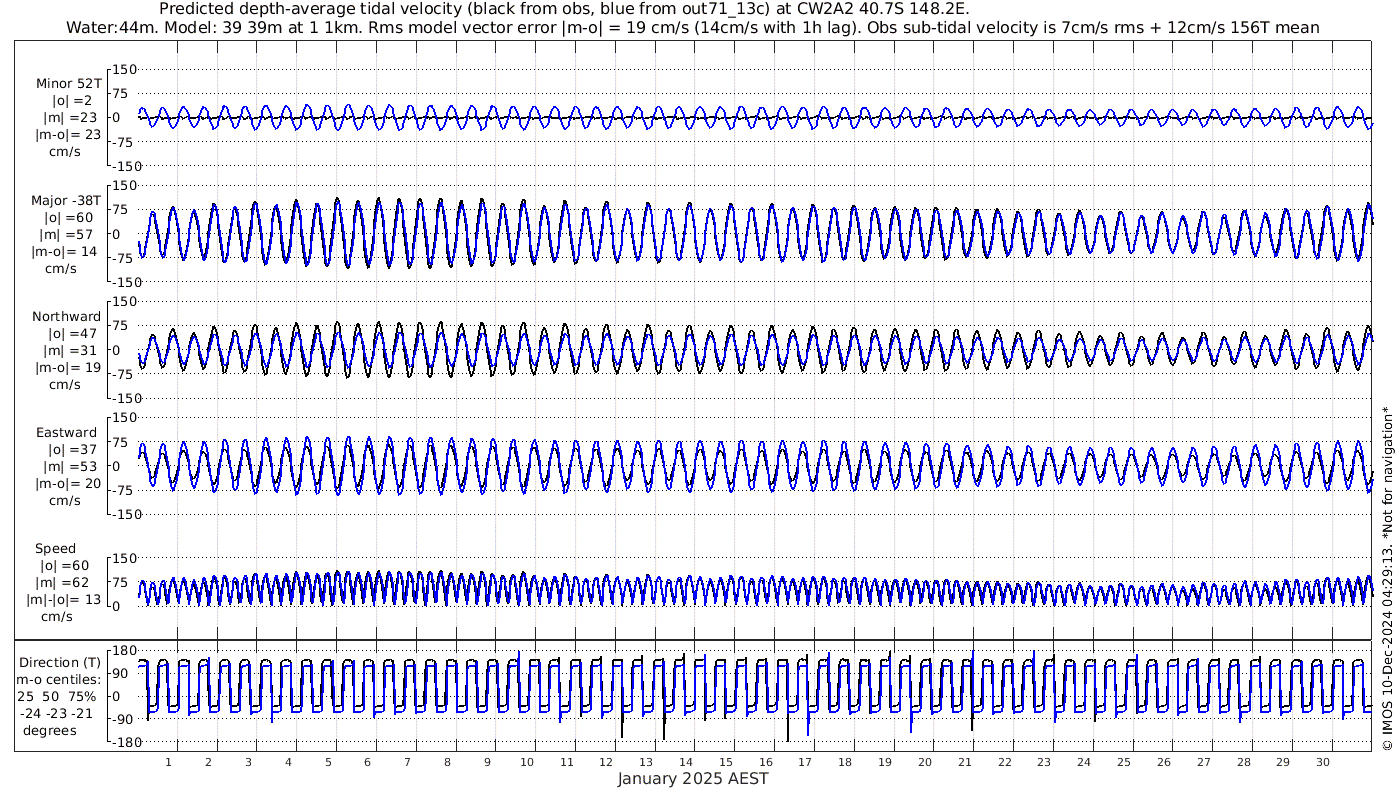Click day '20' on the date axis

pos(924,762)
